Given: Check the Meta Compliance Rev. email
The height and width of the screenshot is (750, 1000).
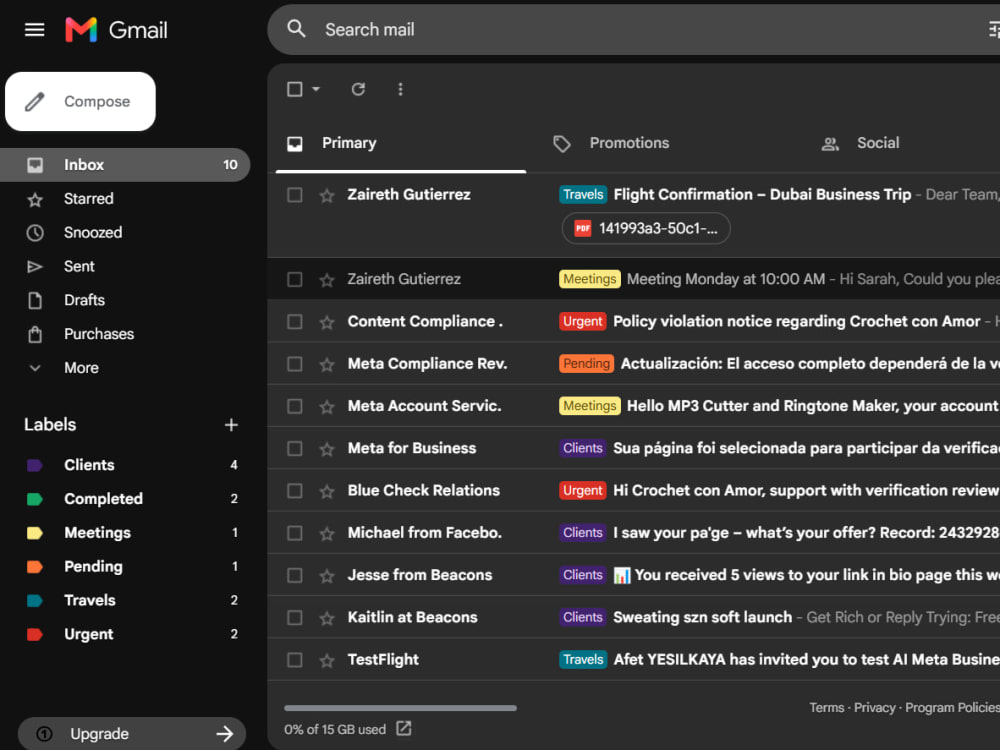Looking at the screenshot, I should (295, 364).
